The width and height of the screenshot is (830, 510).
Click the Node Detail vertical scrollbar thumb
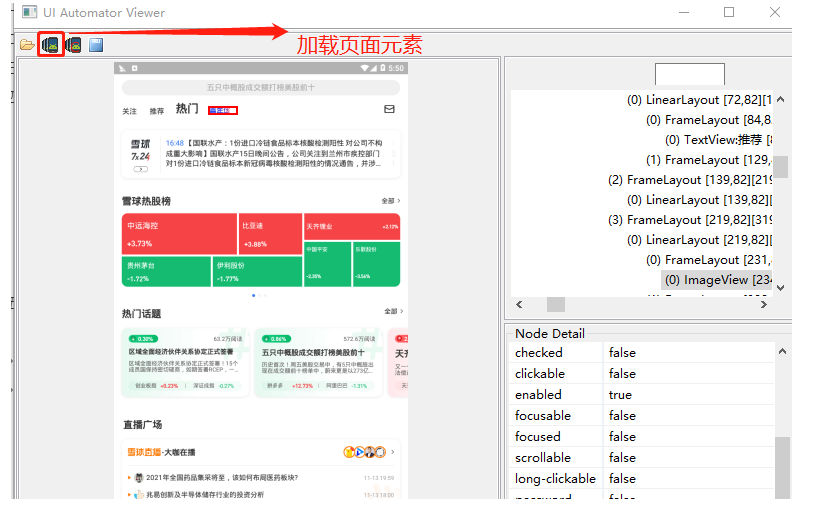point(782,468)
